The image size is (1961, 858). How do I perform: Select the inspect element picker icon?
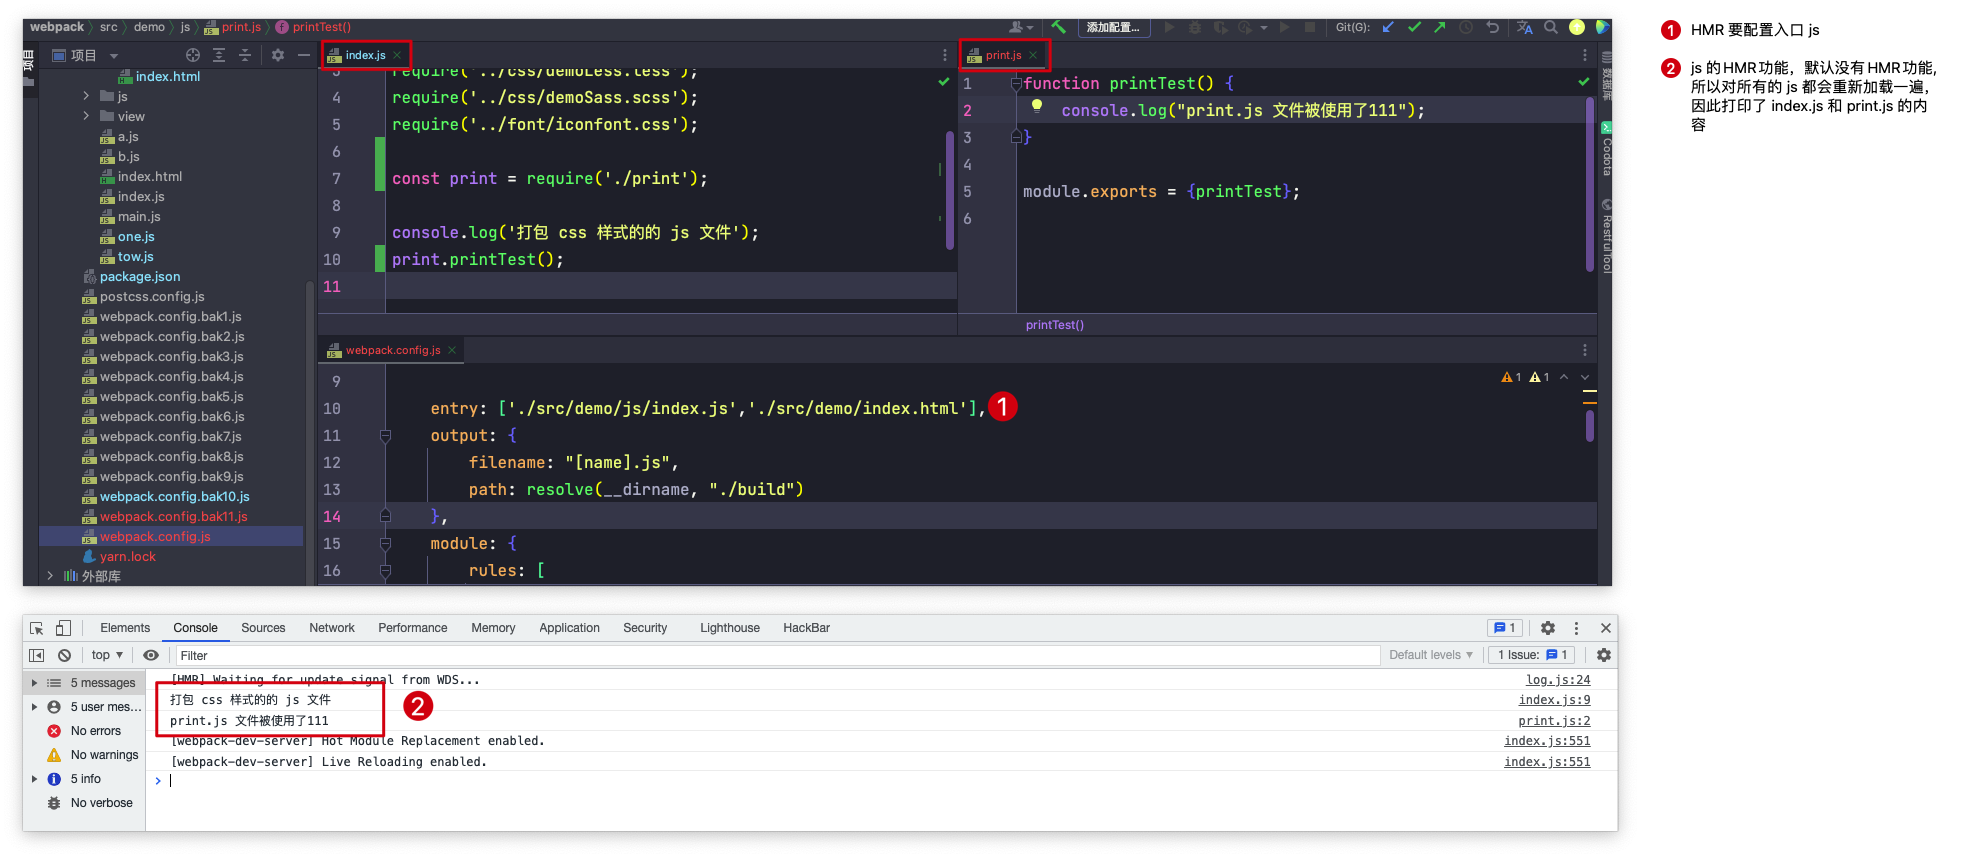(37, 628)
